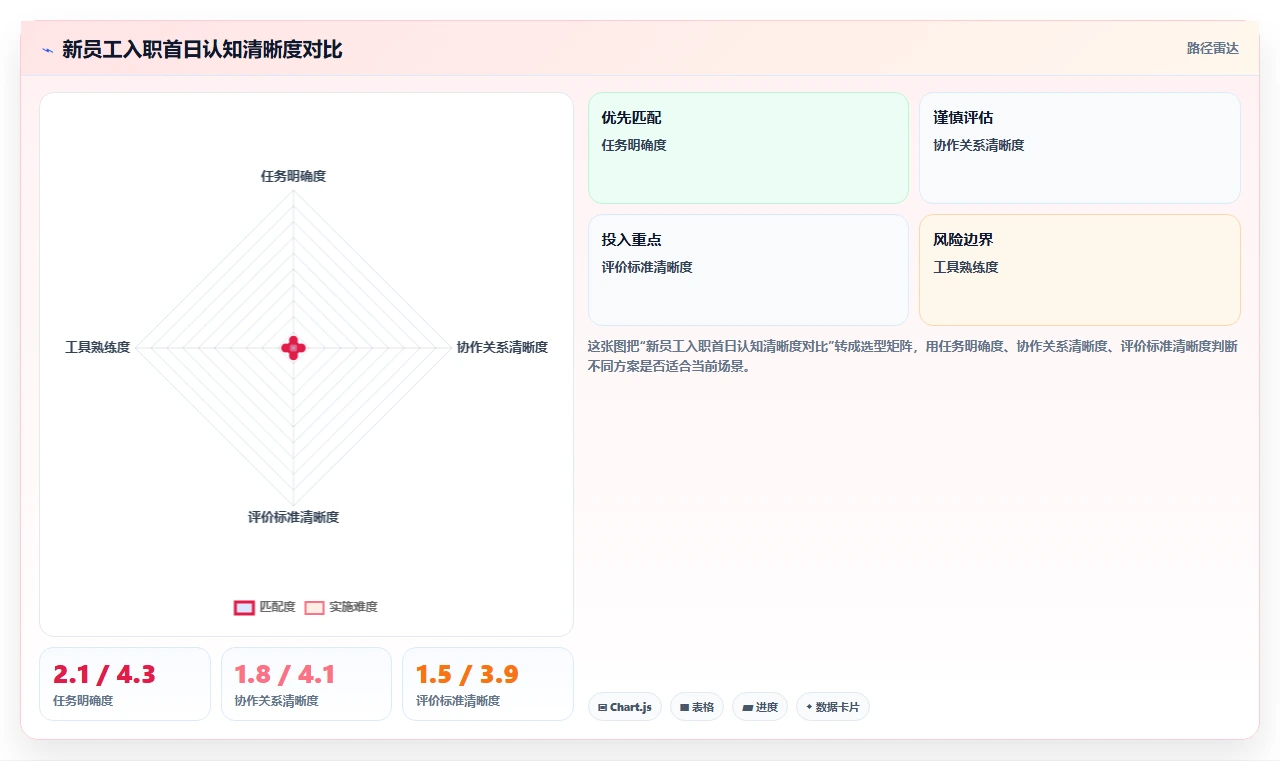Screen dimensions: 1280x761
Task: Click 评价标准清晰度 text in 投入重点 card
Action: (647, 267)
